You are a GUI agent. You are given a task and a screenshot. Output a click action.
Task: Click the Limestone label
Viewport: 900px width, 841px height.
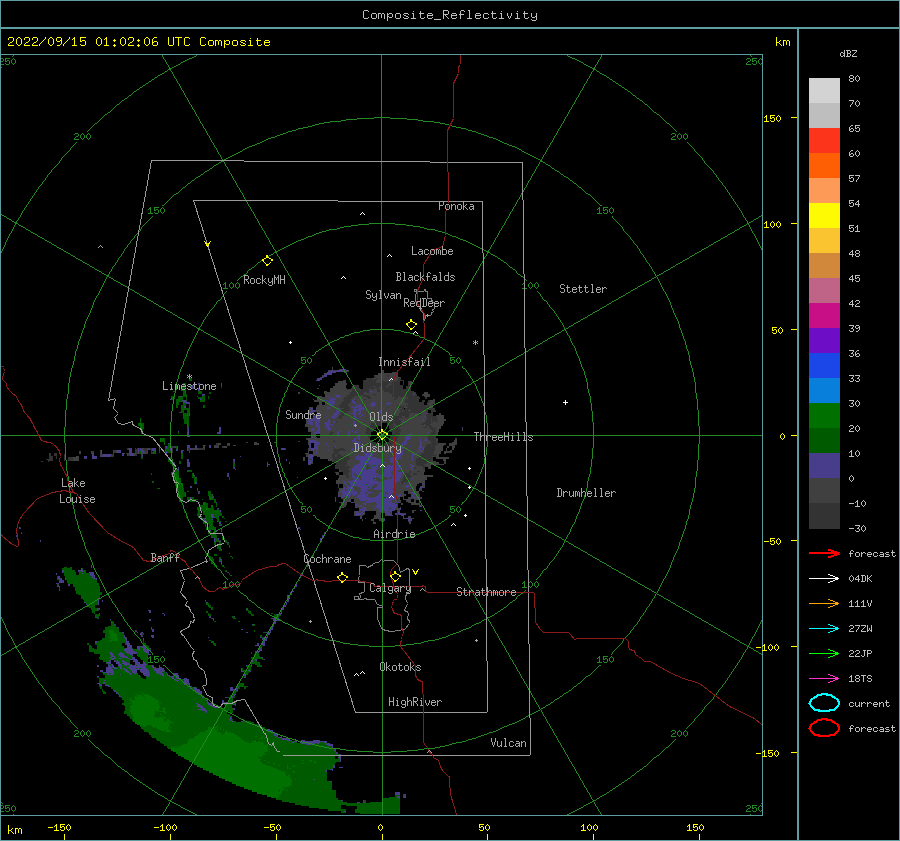click(189, 386)
